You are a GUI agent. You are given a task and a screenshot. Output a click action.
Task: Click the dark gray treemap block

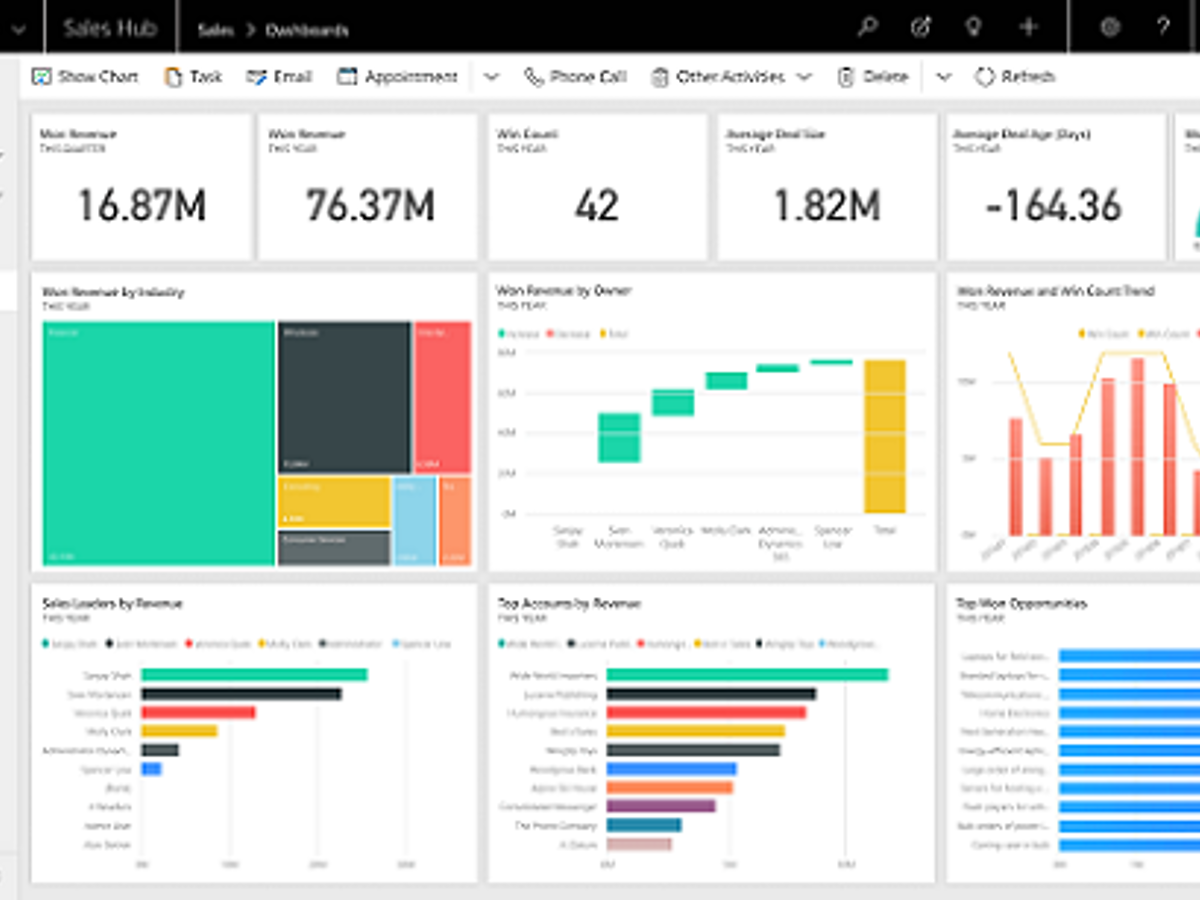(x=344, y=397)
